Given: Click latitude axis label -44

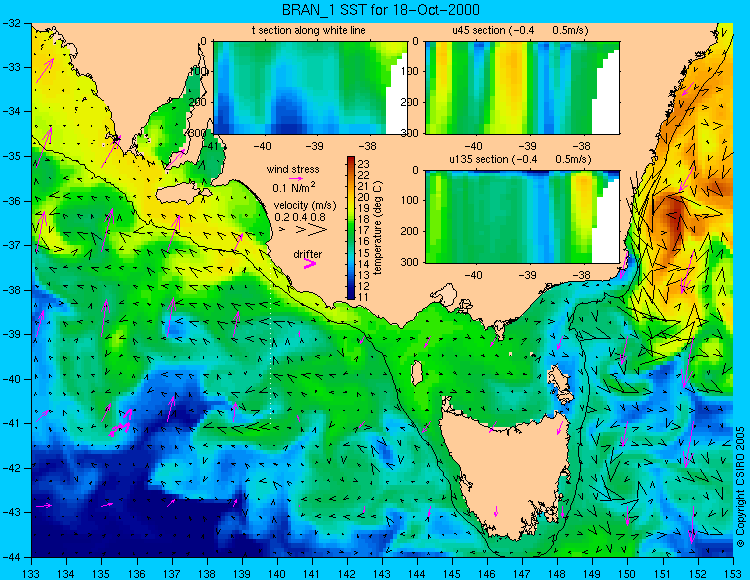Looking at the screenshot, I should click(x=12, y=557).
